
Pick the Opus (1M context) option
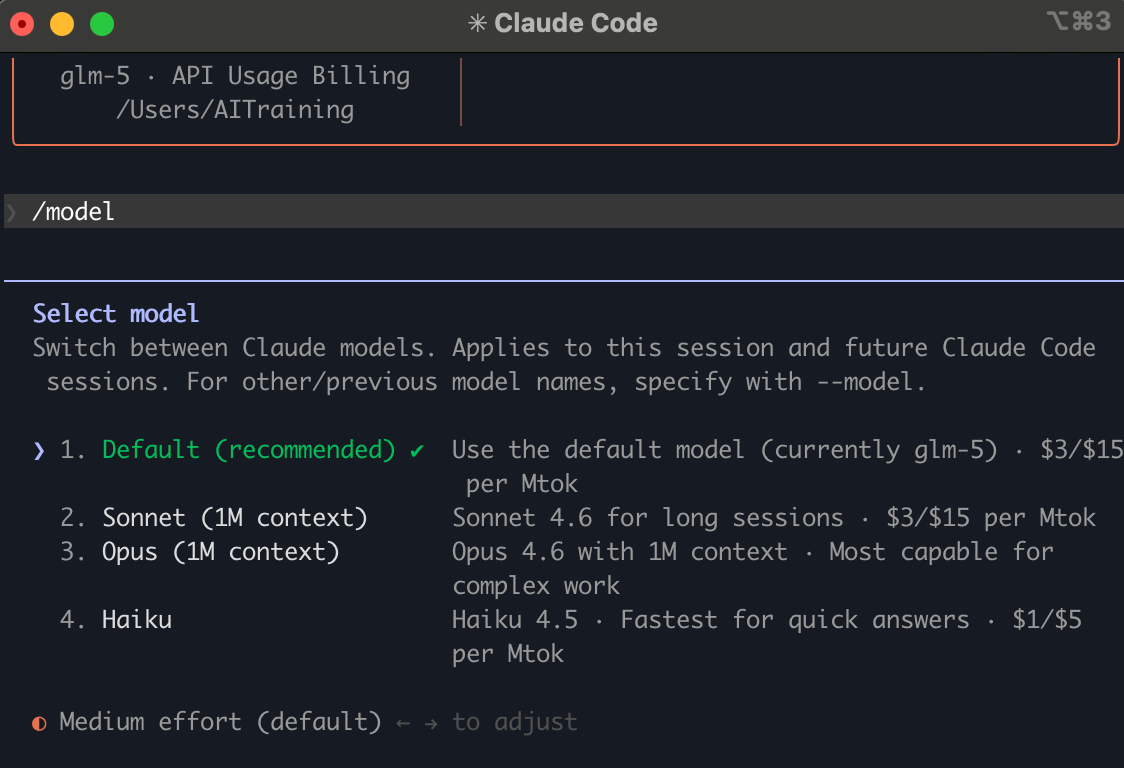[221, 552]
